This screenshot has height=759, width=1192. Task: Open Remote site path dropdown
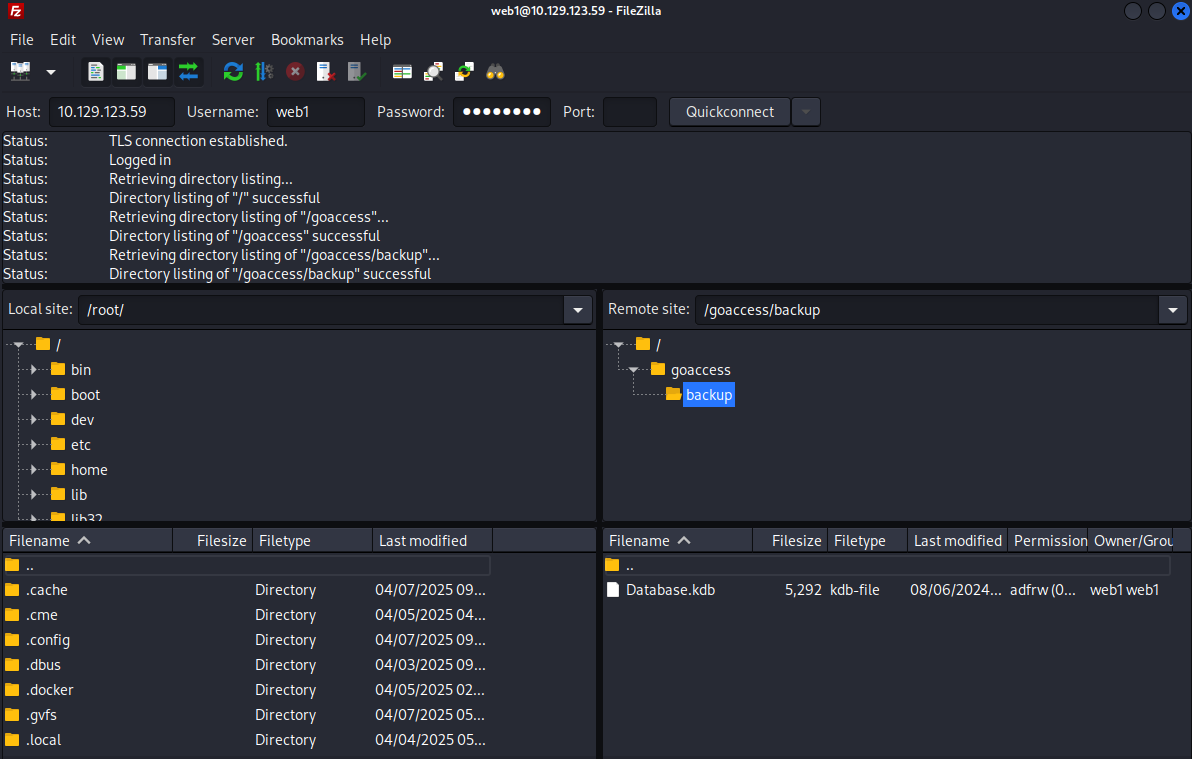(x=1173, y=310)
